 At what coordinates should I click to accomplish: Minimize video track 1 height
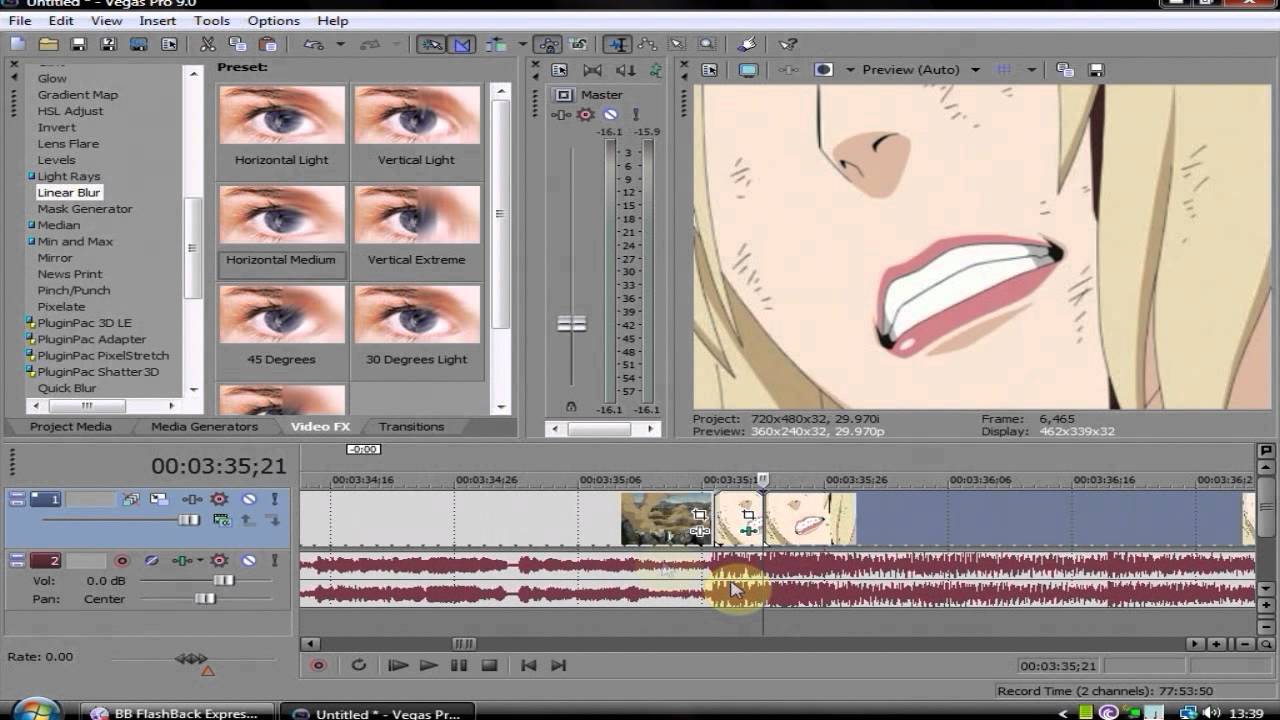point(16,494)
